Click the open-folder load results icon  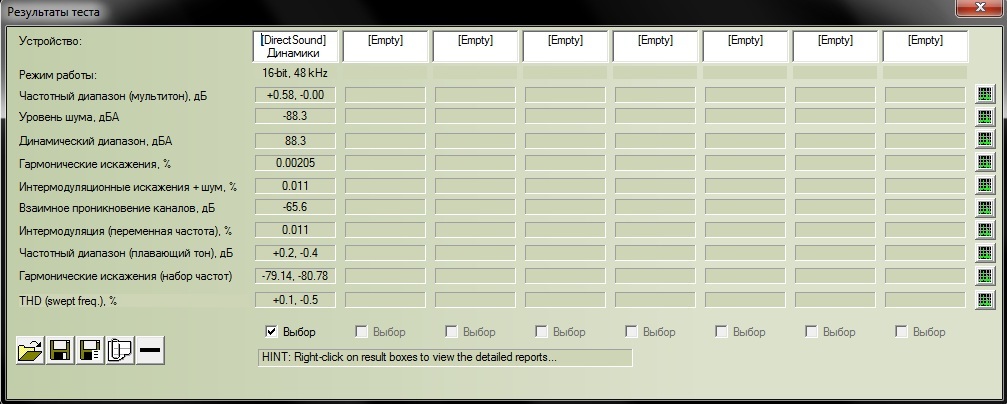click(x=30, y=351)
